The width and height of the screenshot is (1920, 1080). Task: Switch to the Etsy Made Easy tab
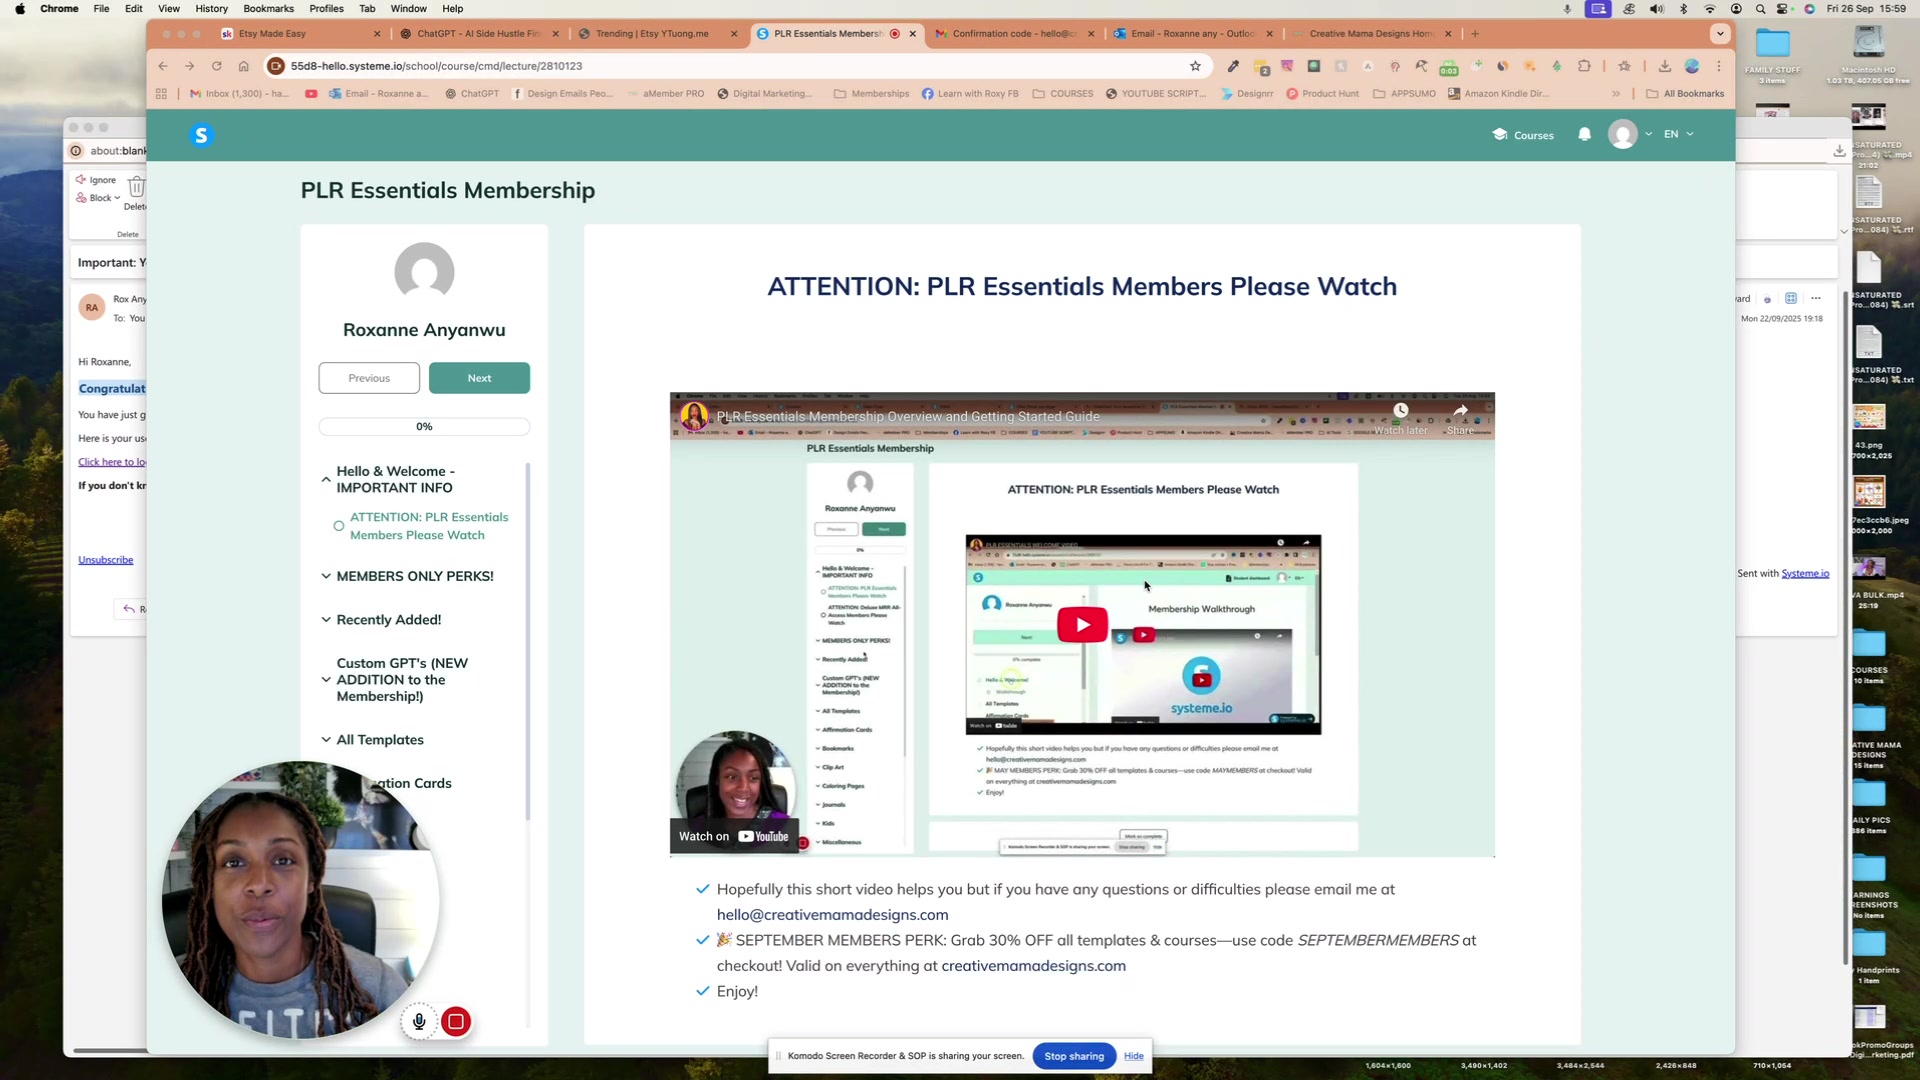click(x=300, y=34)
